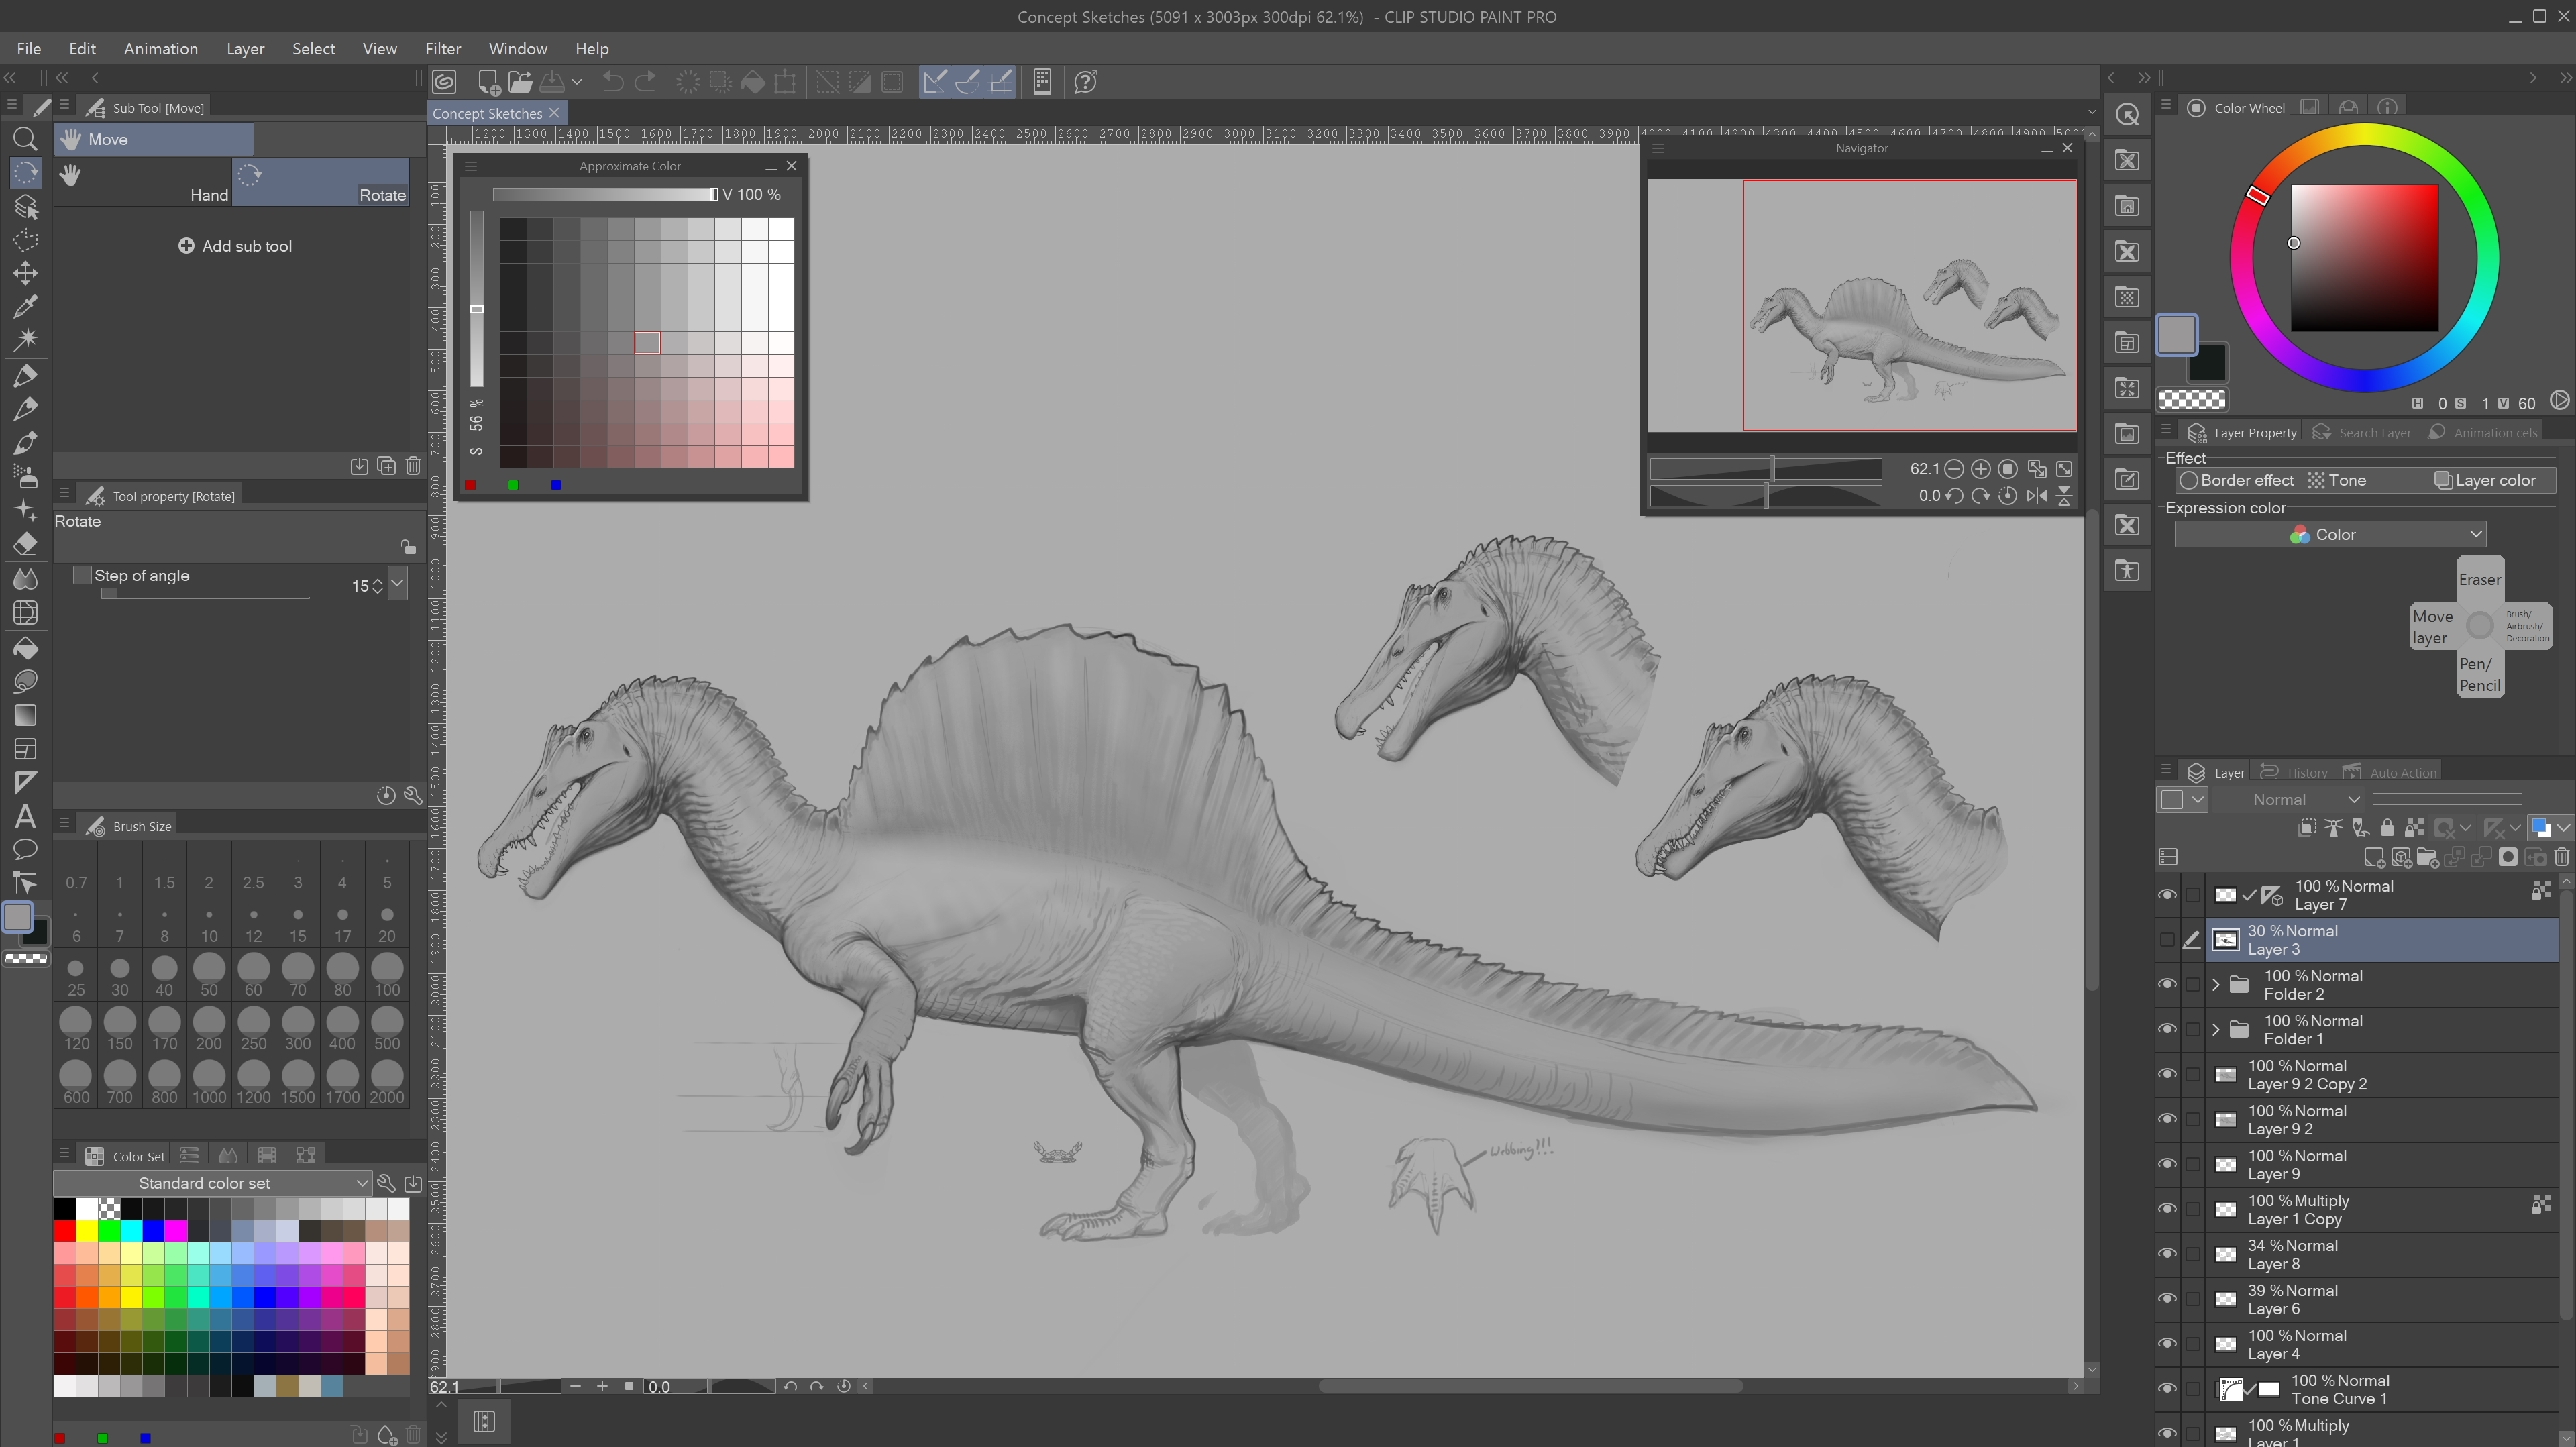Expand Folder 2 in layer list
The width and height of the screenshot is (2576, 1447).
(x=2216, y=984)
